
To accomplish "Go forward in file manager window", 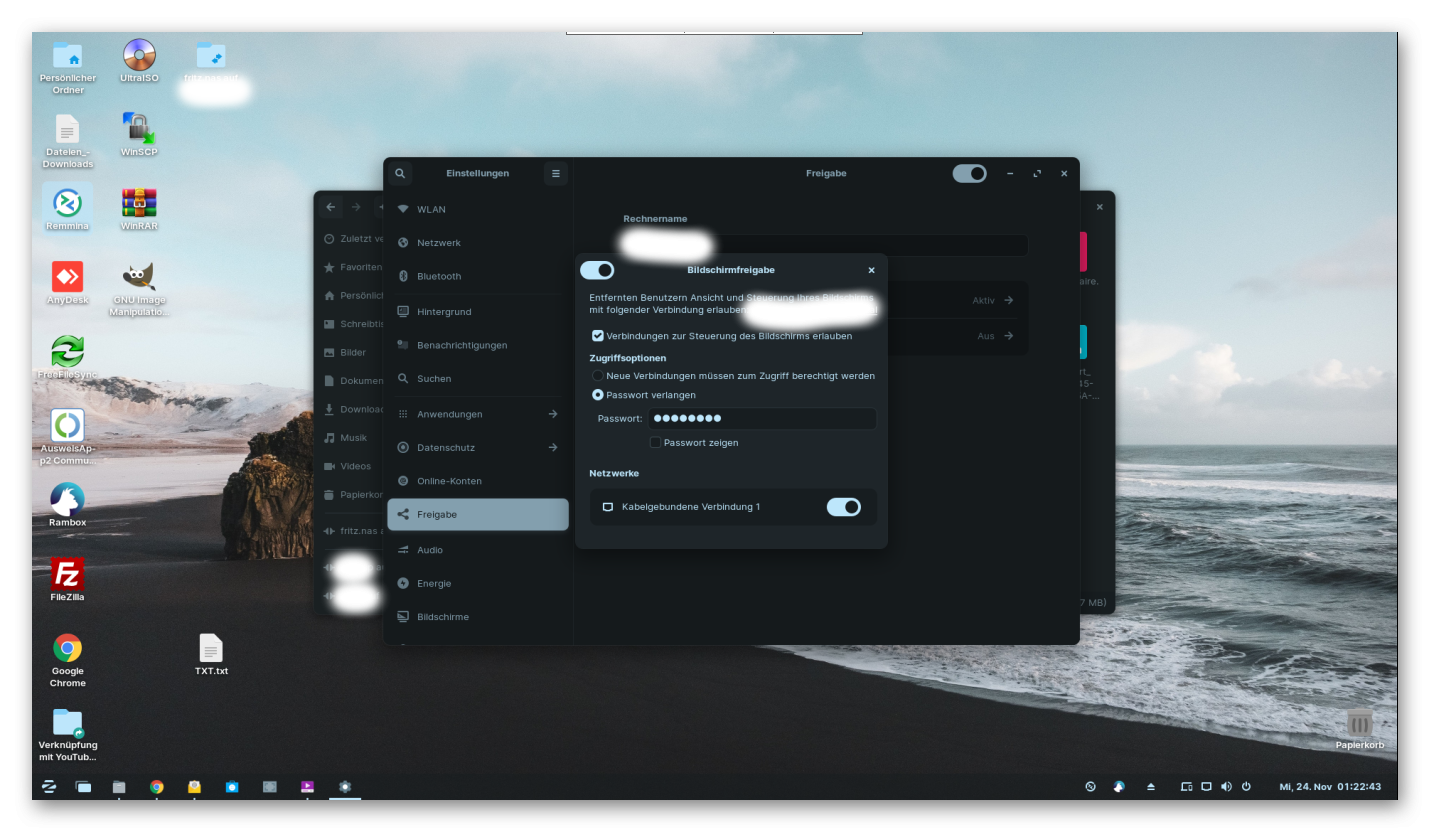I will pos(356,207).
